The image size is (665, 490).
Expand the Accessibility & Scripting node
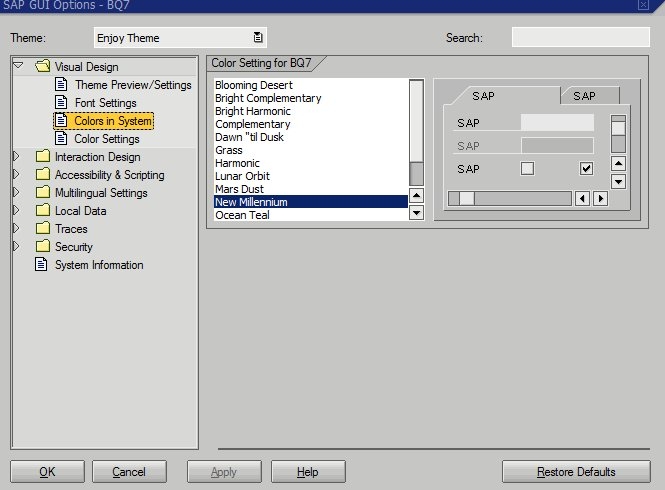[x=16, y=174]
